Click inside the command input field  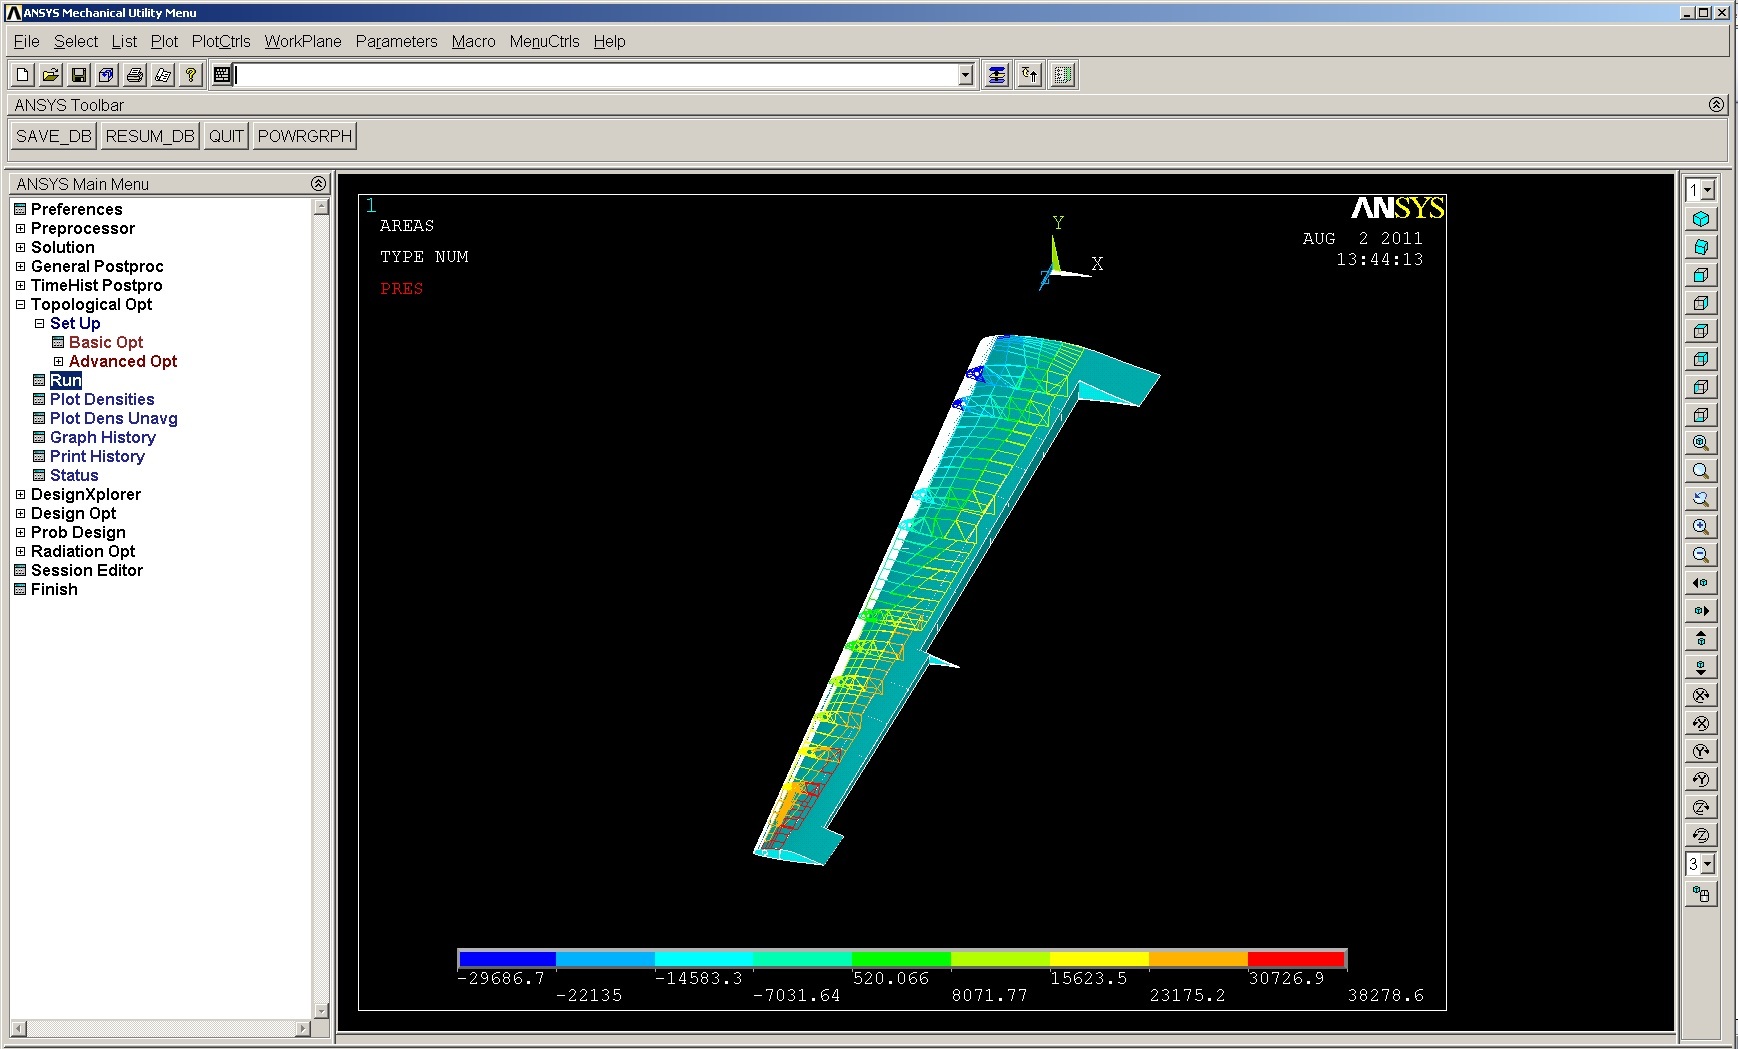tap(590, 74)
